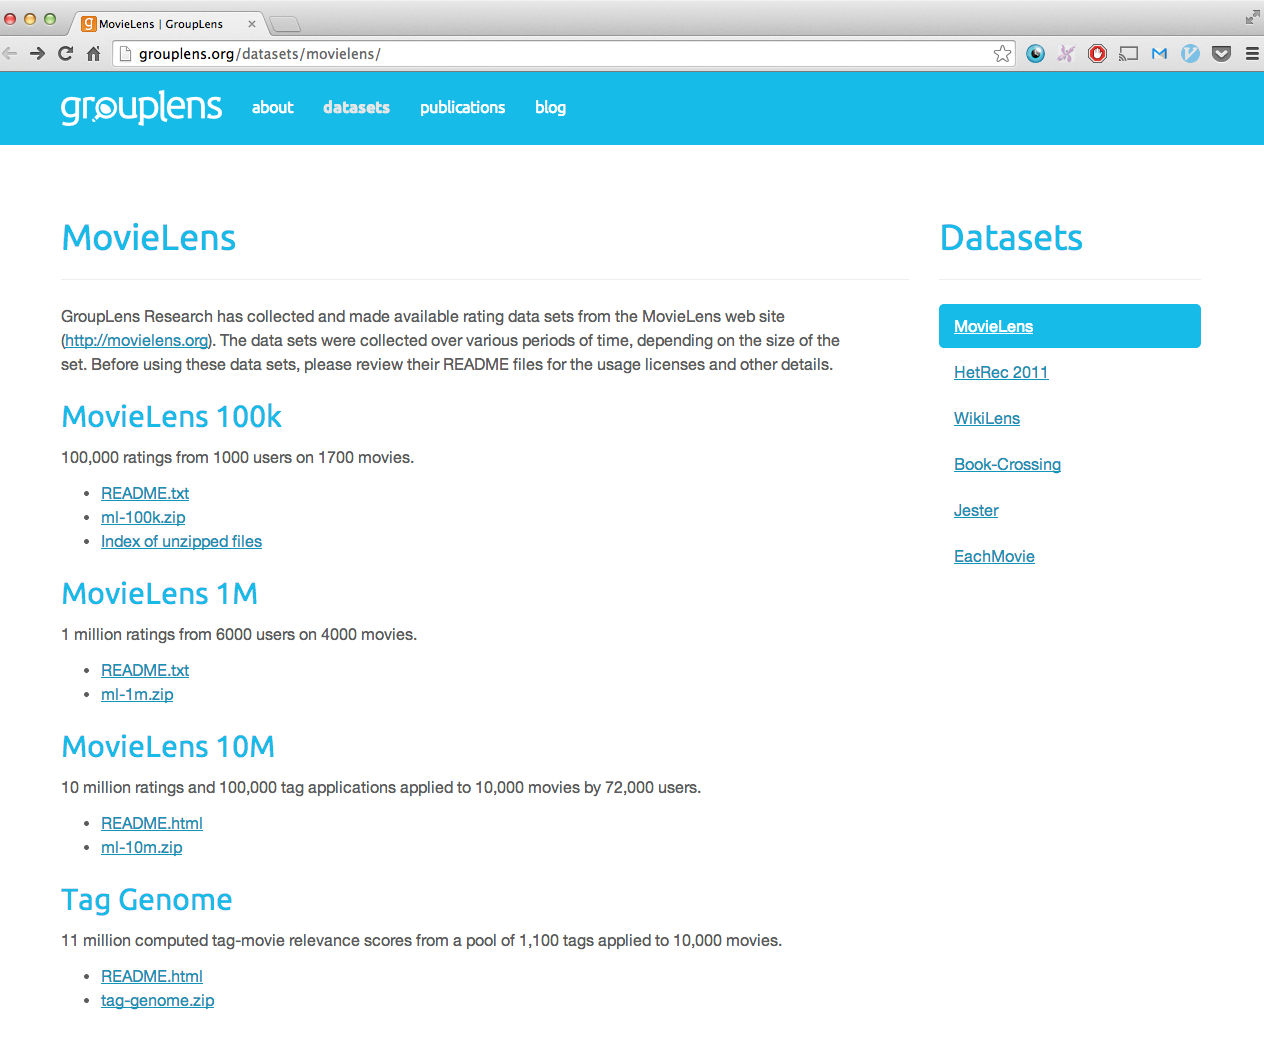Download ml-10m.zip
The image size is (1264, 1050).
point(141,847)
